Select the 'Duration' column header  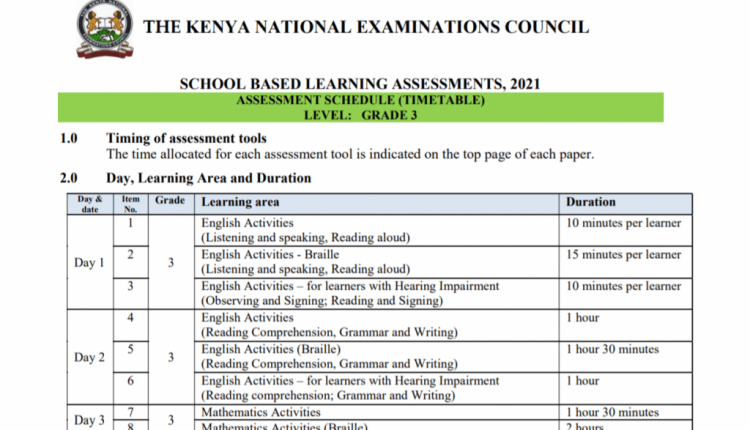[591, 202]
